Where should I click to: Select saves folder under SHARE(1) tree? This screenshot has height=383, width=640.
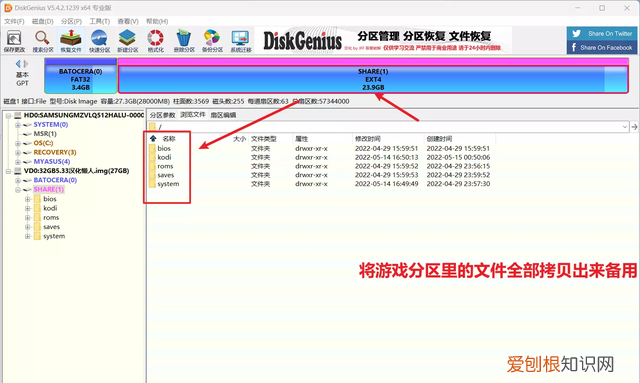point(51,227)
